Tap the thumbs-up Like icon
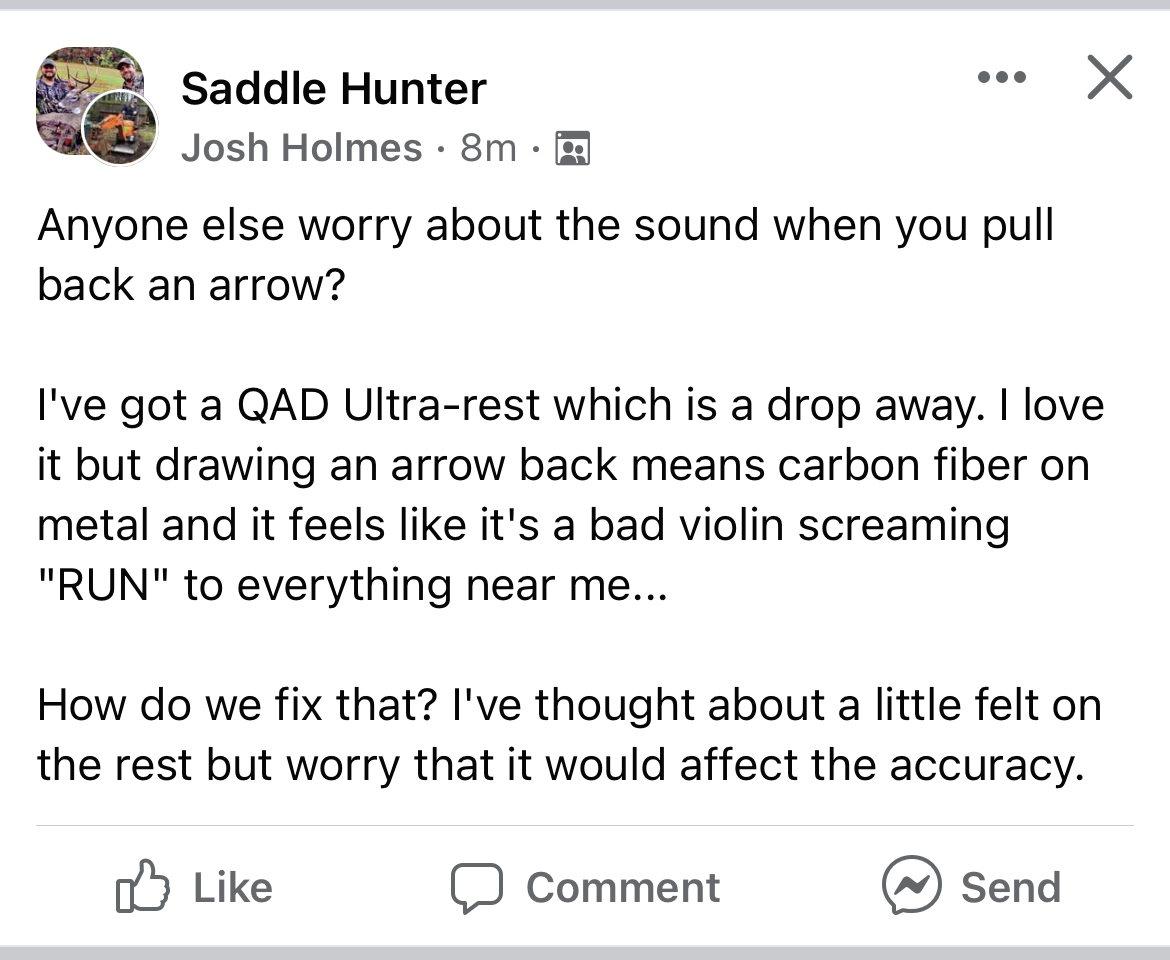This screenshot has height=960, width=1170. (x=143, y=886)
